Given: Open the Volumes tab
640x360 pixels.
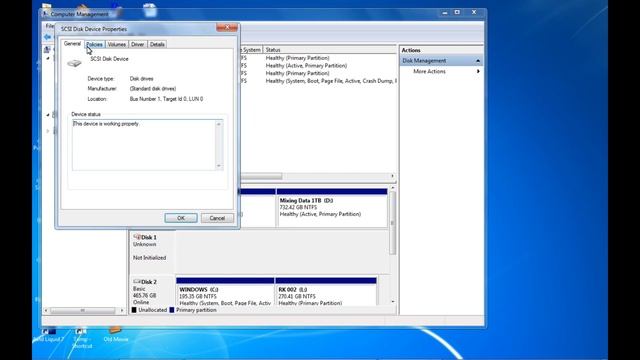Looking at the screenshot, I should click(x=116, y=44).
